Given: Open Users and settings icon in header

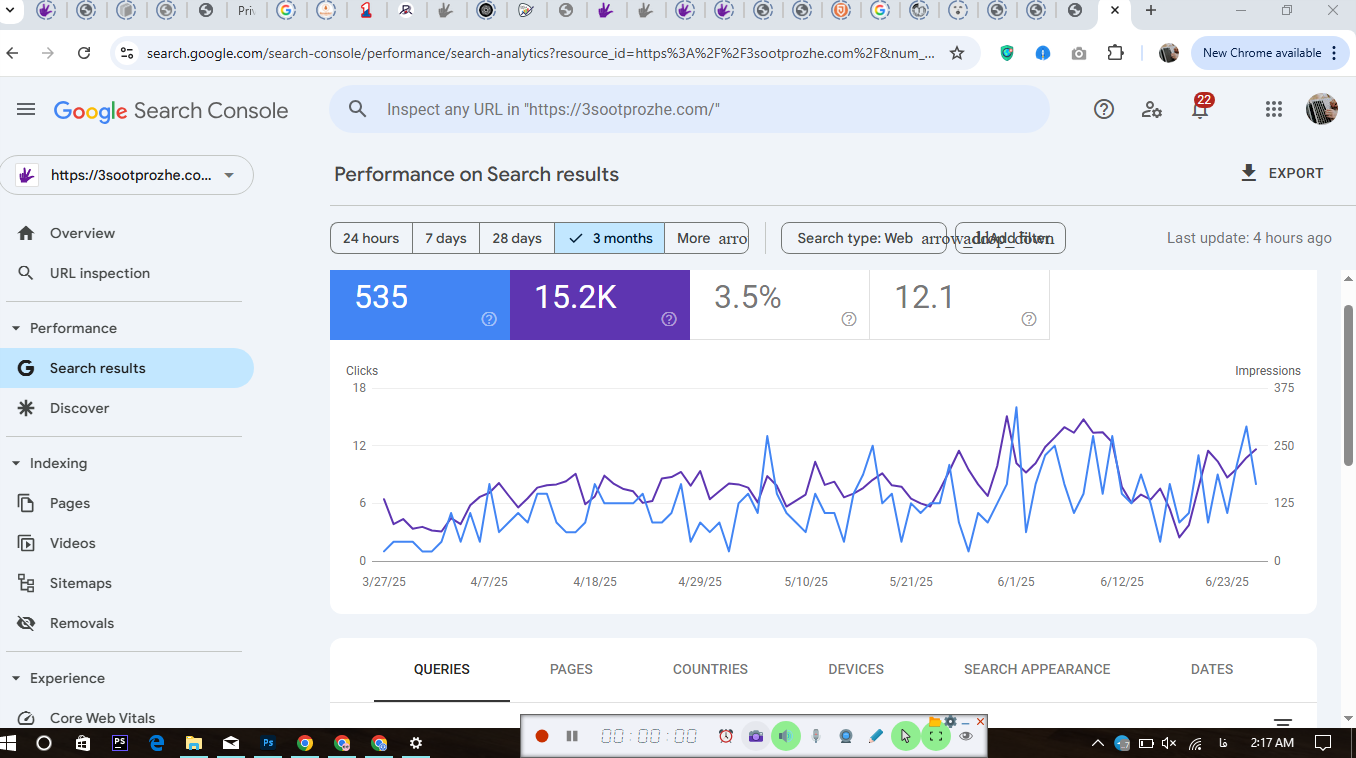Looking at the screenshot, I should pos(1152,110).
